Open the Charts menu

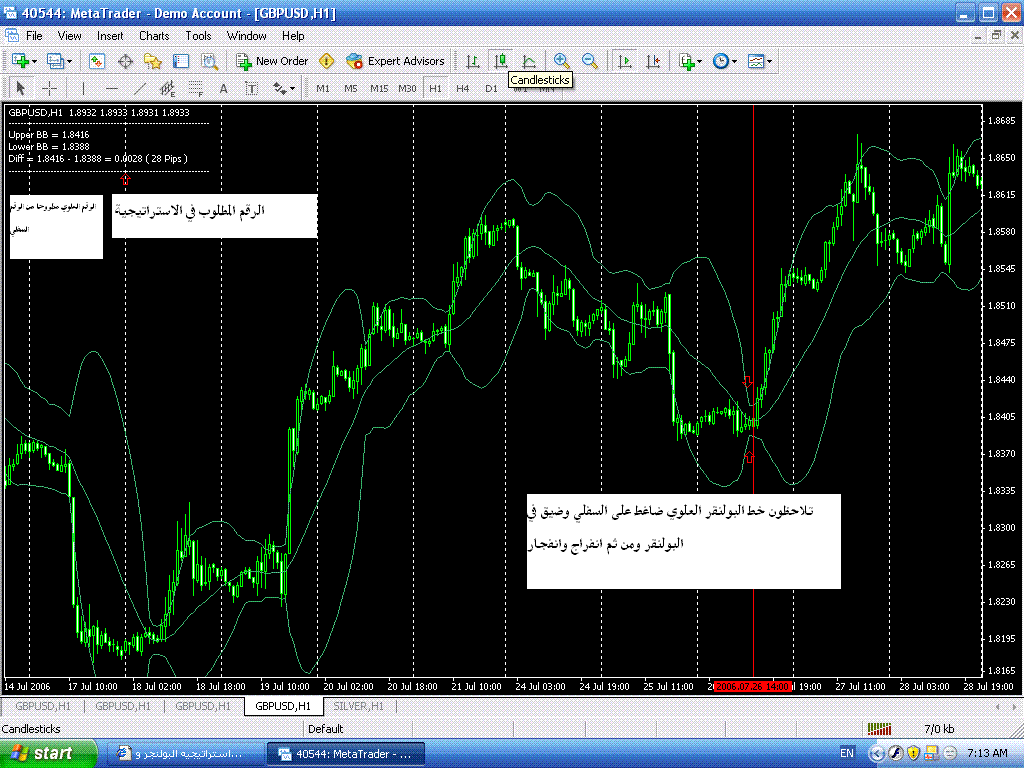coord(154,36)
